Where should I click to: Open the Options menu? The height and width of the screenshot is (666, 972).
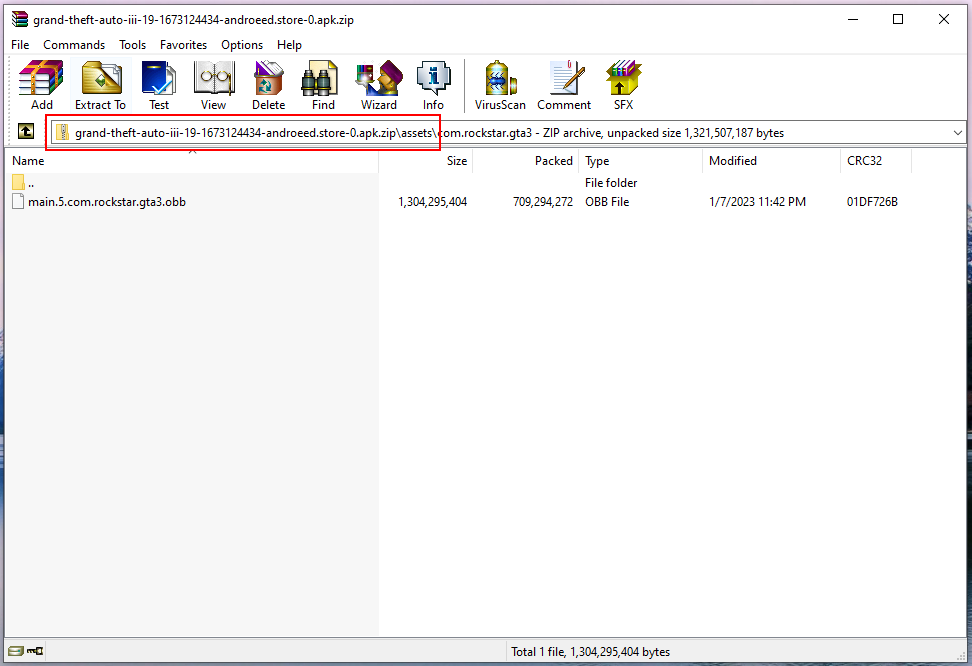(242, 45)
